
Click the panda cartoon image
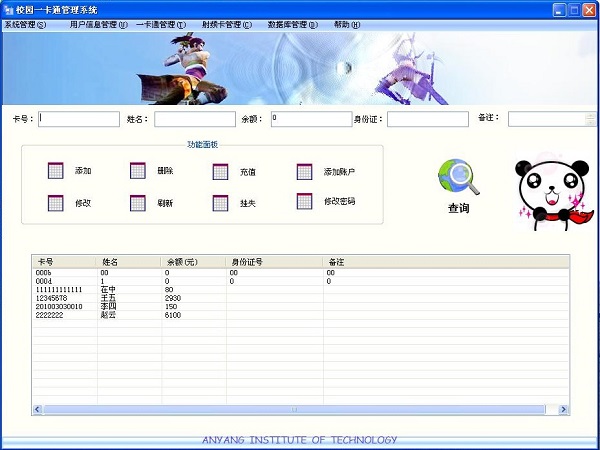[554, 191]
